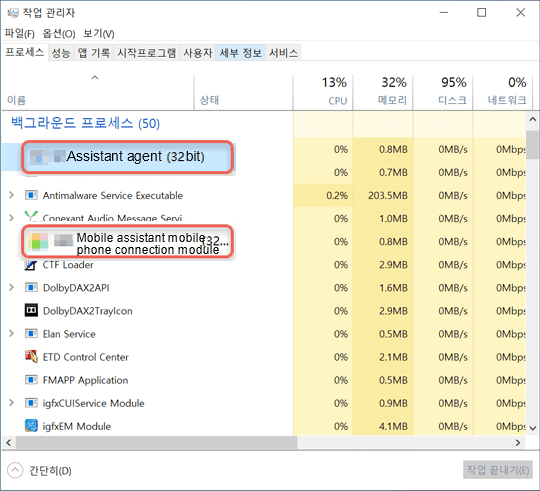Open the 옵션(O) menu

pos(59,34)
